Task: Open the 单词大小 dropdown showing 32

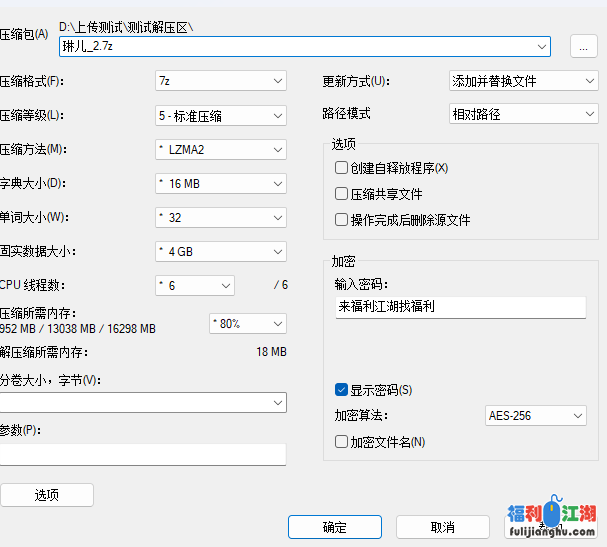Action: pos(220,217)
